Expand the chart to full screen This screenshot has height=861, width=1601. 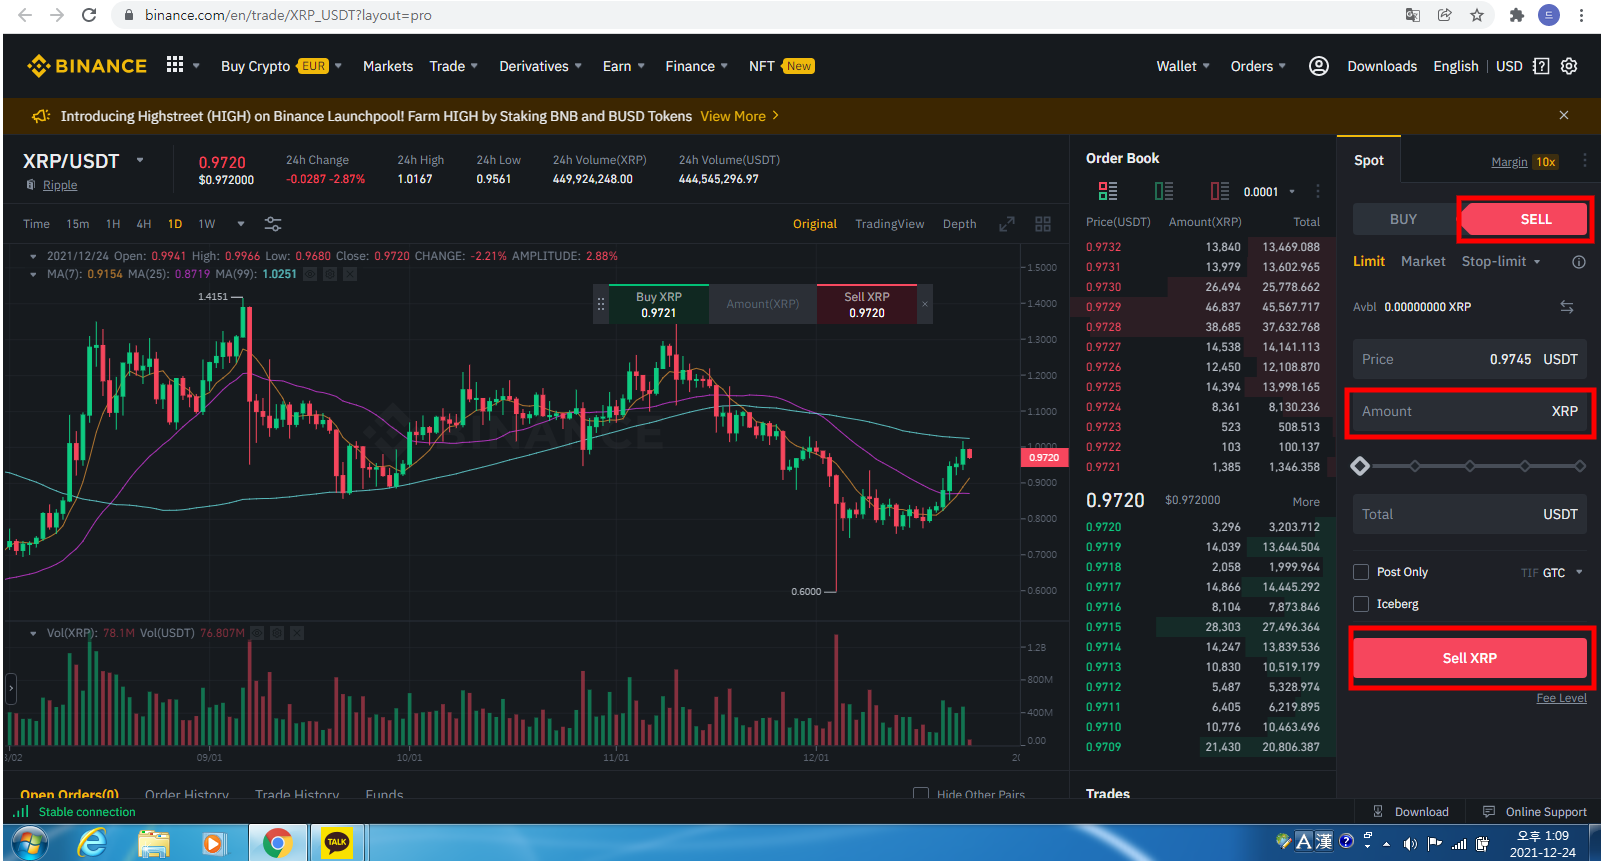(1007, 224)
